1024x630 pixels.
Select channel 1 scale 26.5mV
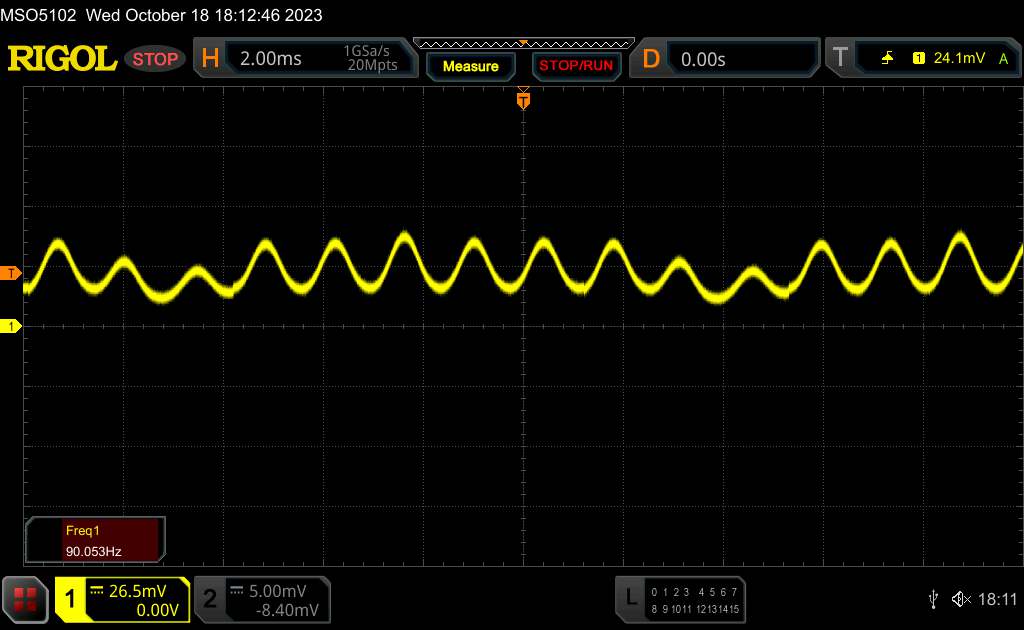coord(138,591)
